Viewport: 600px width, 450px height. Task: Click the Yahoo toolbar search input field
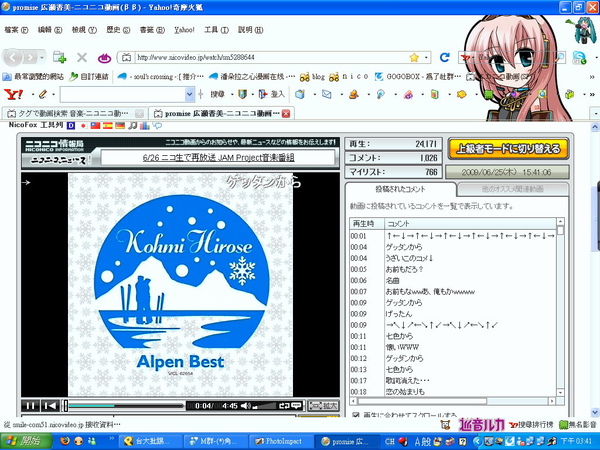pos(122,95)
